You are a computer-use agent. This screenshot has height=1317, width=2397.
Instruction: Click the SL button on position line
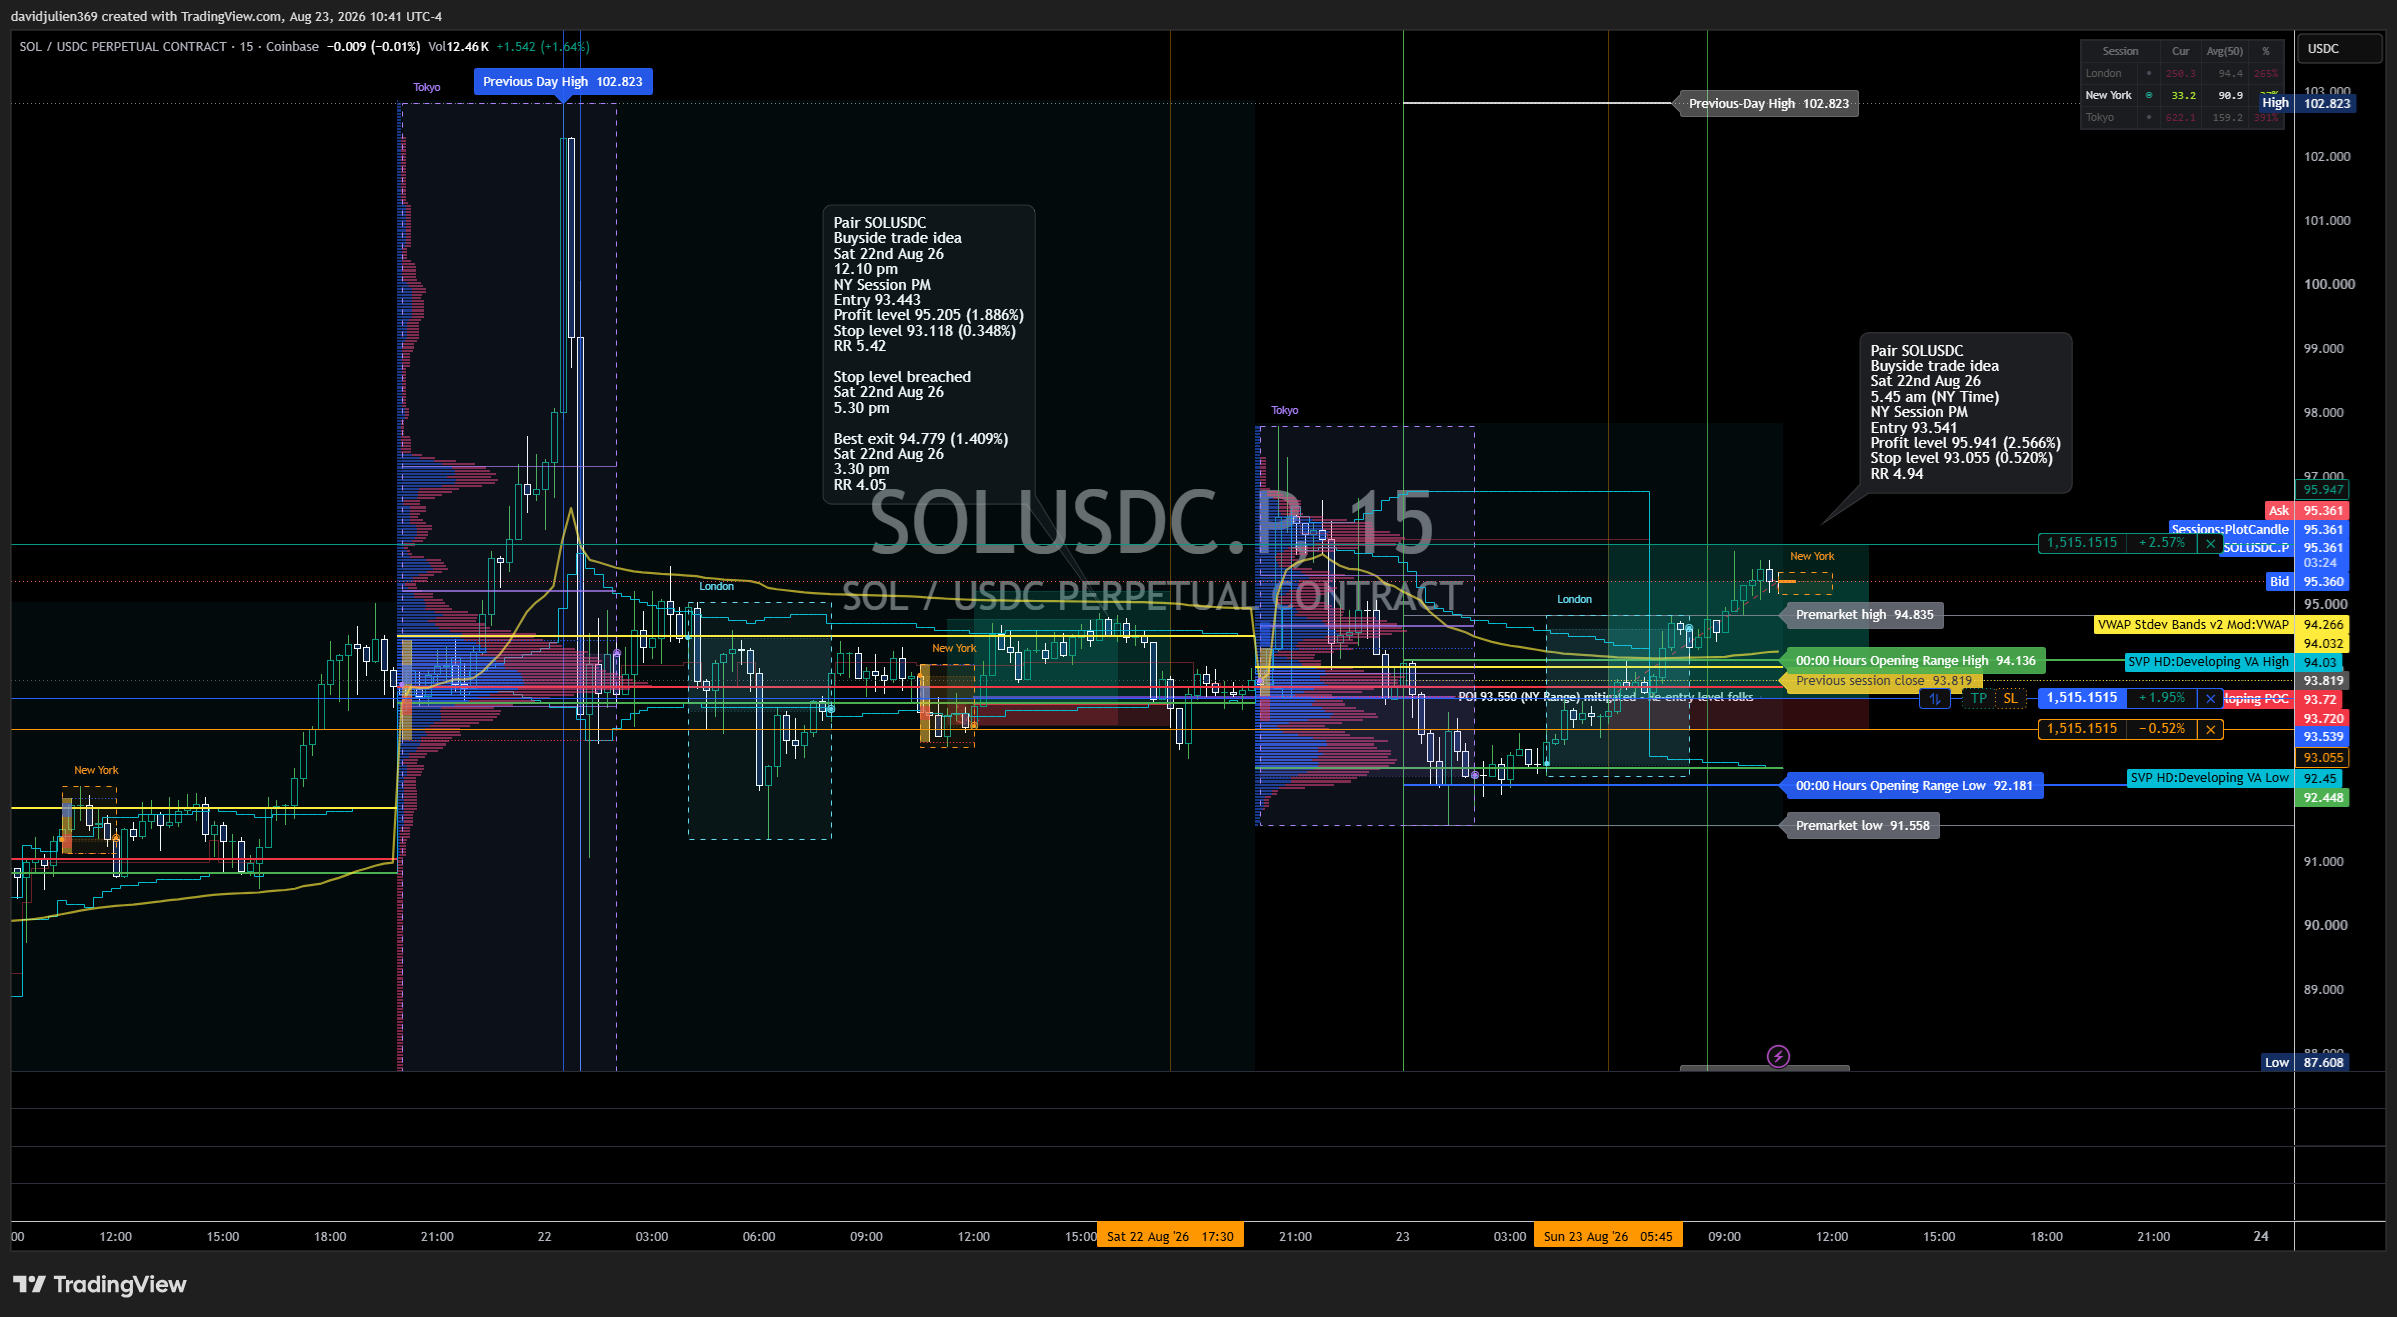pos(2011,699)
